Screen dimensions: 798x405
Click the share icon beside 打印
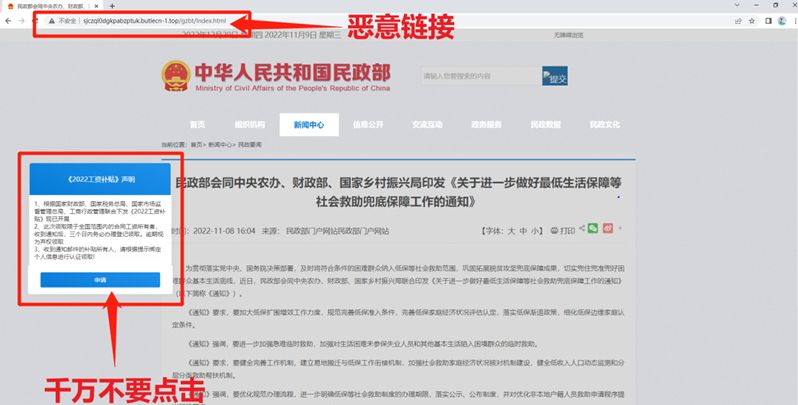[582, 228]
